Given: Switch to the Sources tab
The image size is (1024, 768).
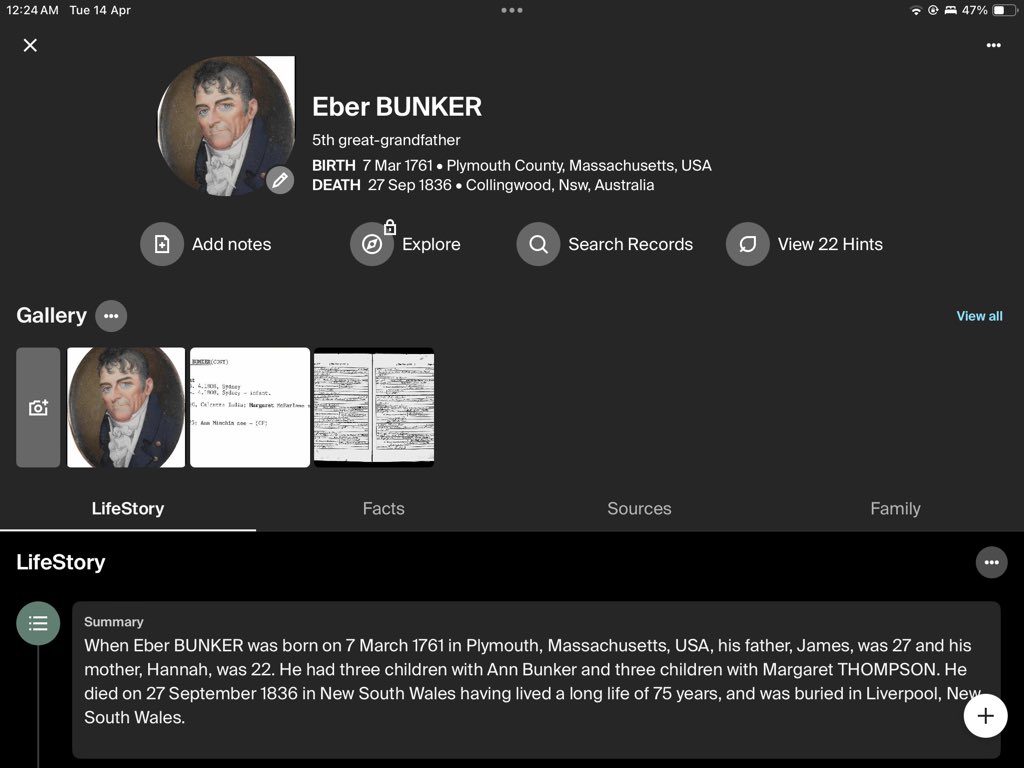Looking at the screenshot, I should coord(639,509).
